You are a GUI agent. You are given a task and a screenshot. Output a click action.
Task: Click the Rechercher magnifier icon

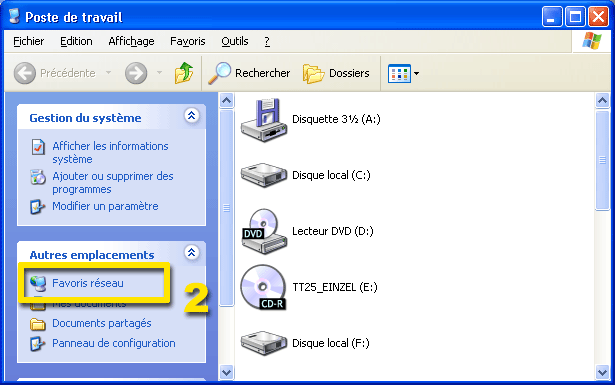219,73
